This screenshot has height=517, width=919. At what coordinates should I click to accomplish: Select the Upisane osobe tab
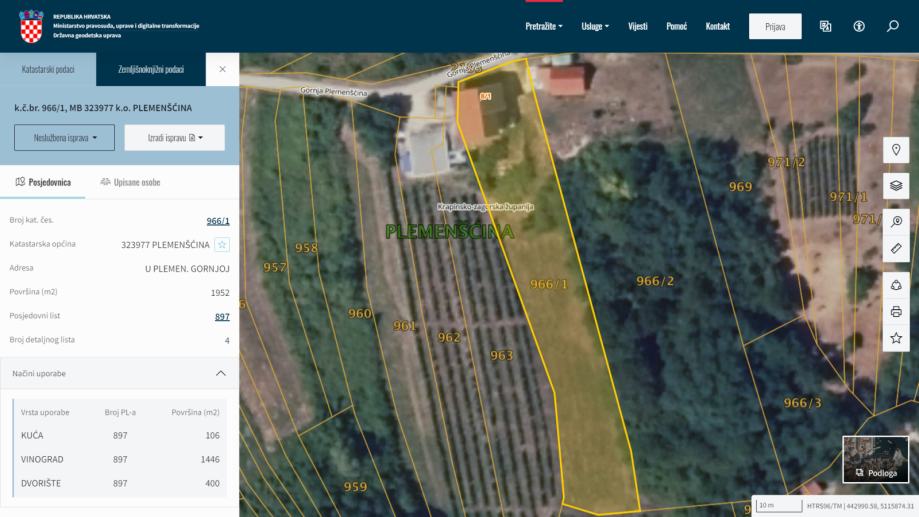[x=130, y=182]
